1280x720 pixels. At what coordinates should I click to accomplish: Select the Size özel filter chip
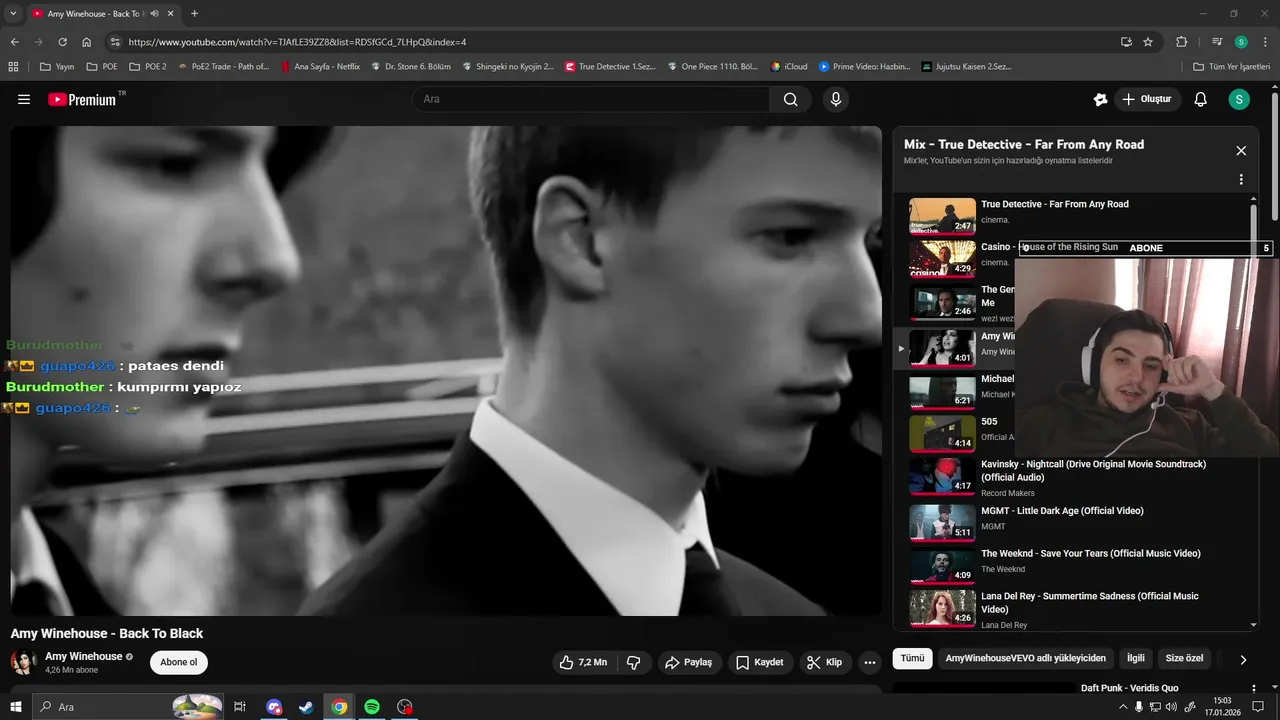pyautogui.click(x=1184, y=659)
